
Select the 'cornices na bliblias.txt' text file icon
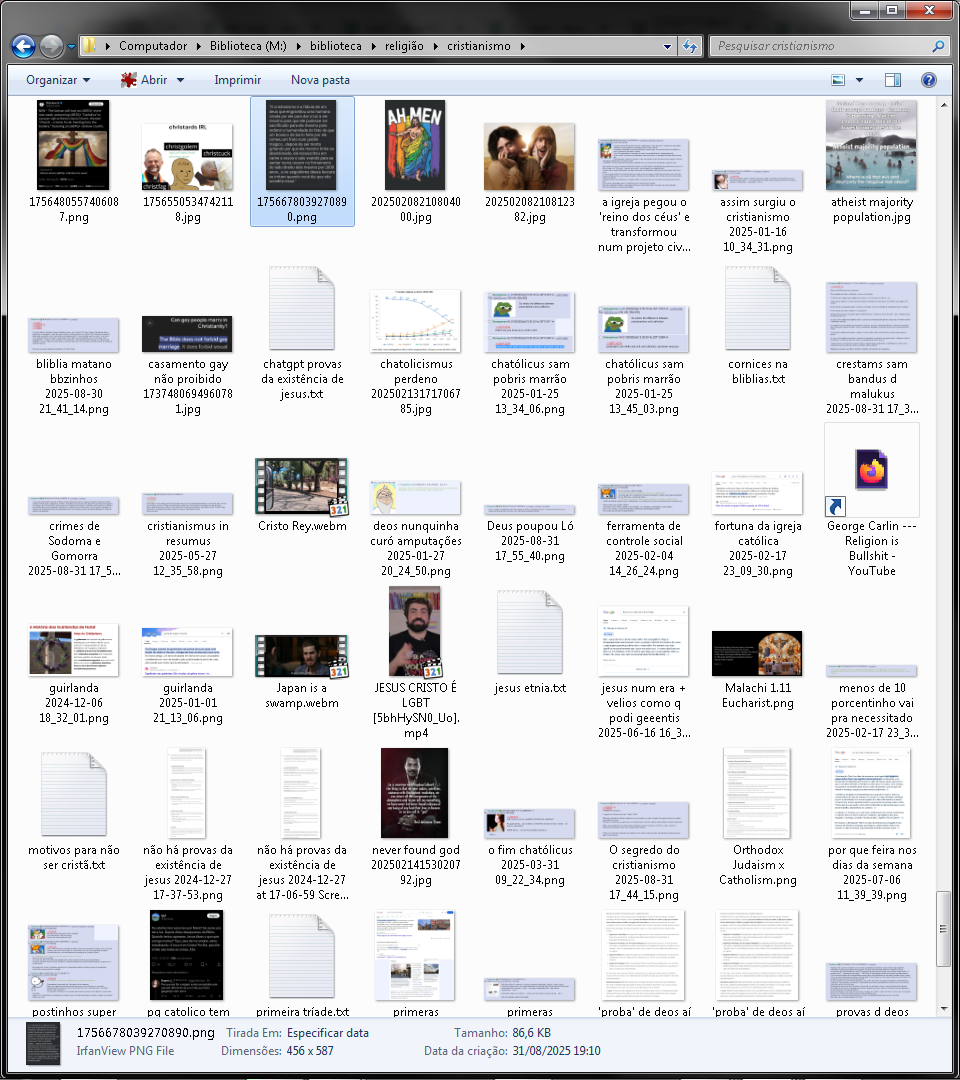[758, 308]
